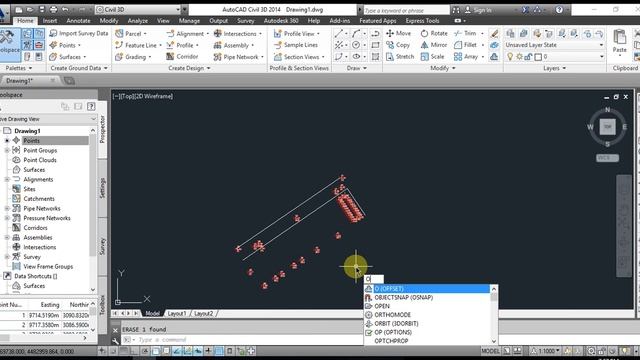Select the Array tool
This screenshot has width=640, height=360.
(466, 57)
